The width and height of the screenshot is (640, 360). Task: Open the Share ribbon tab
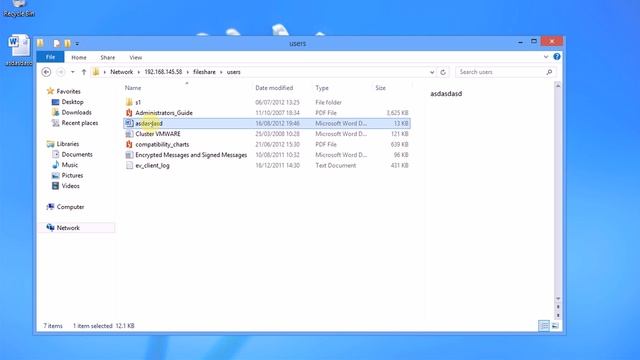(x=108, y=58)
